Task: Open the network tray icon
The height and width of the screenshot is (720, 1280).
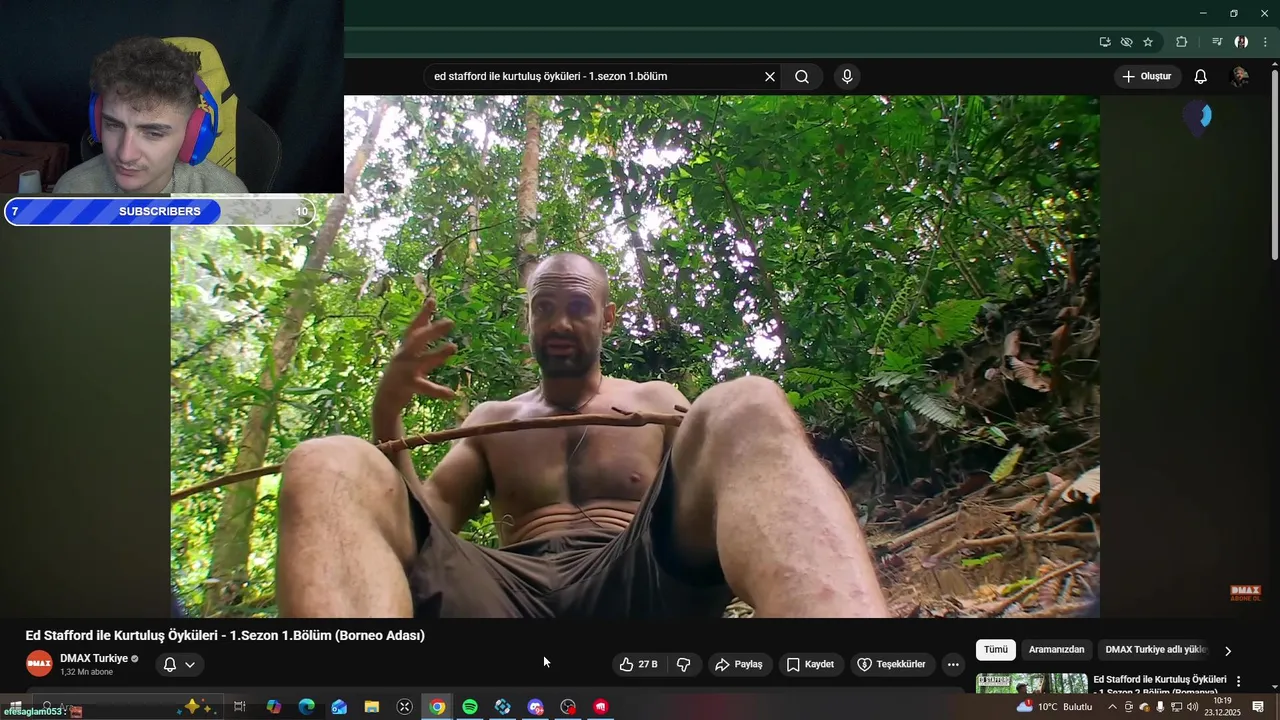Action: click(1177, 707)
